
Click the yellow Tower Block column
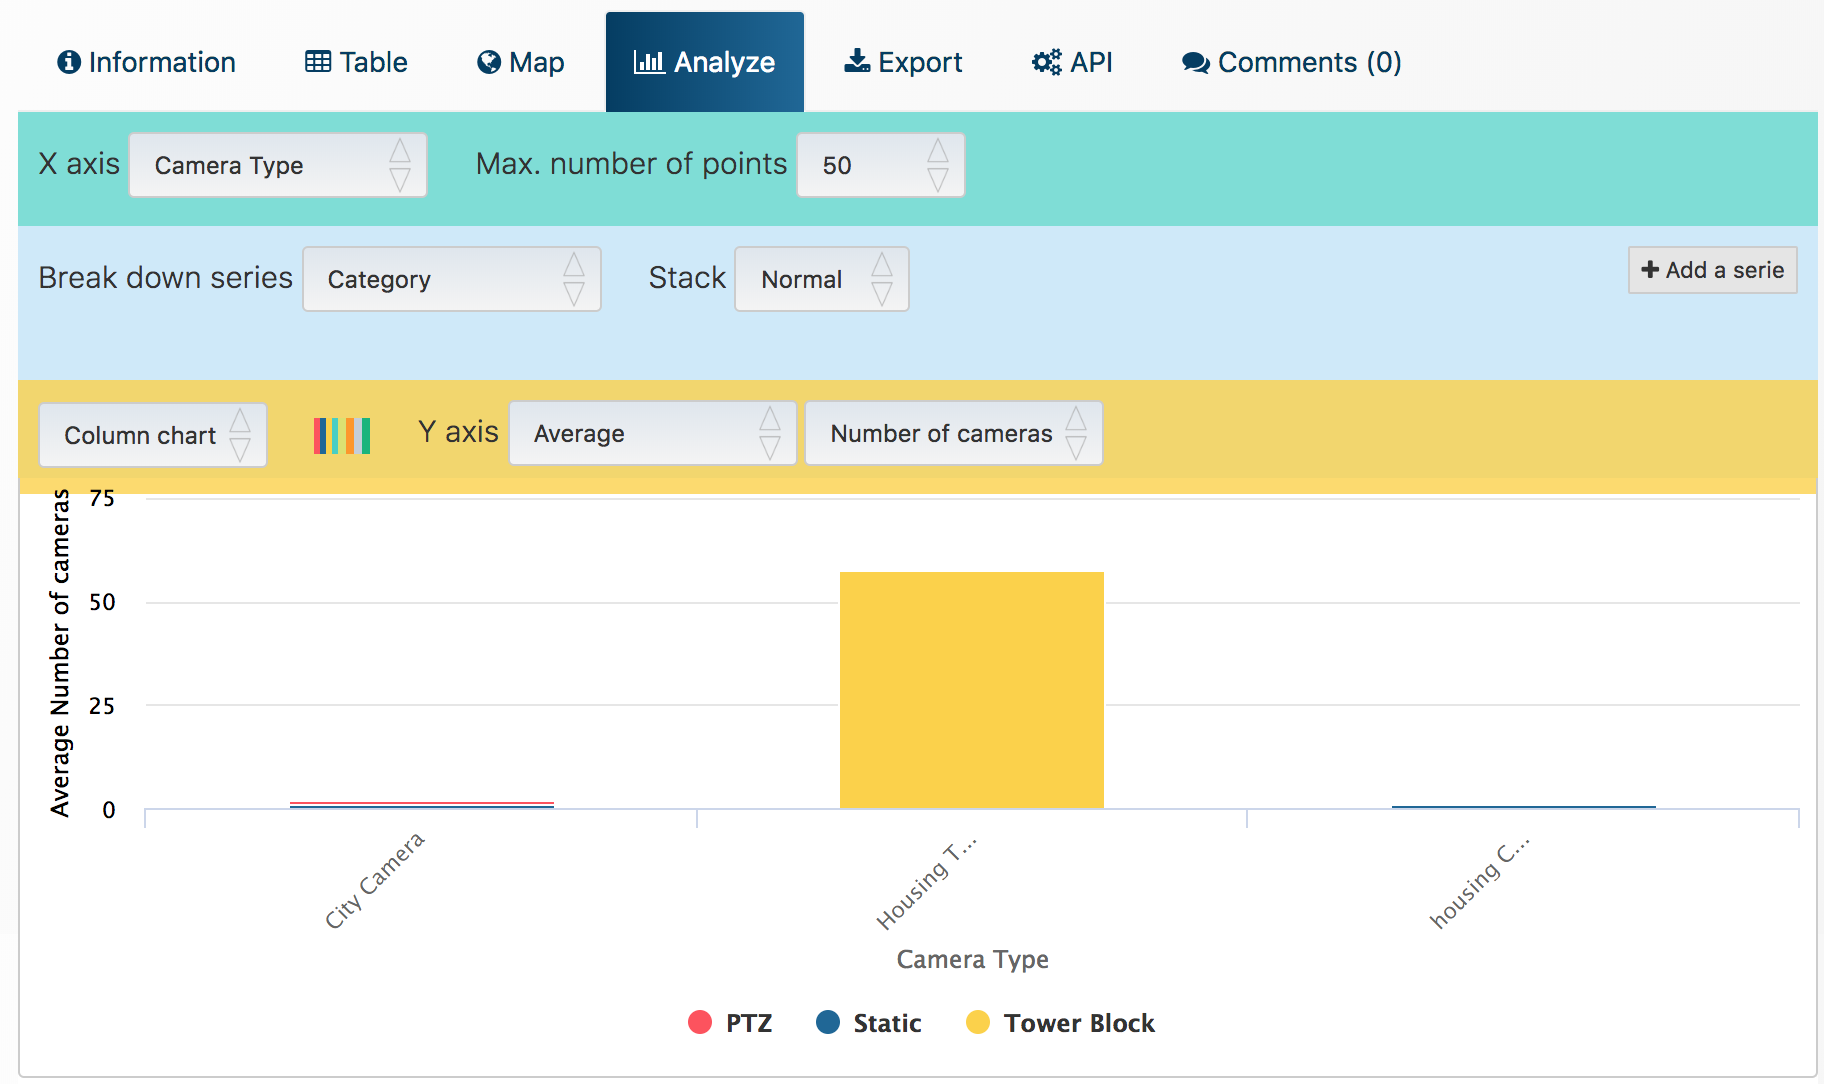972,690
